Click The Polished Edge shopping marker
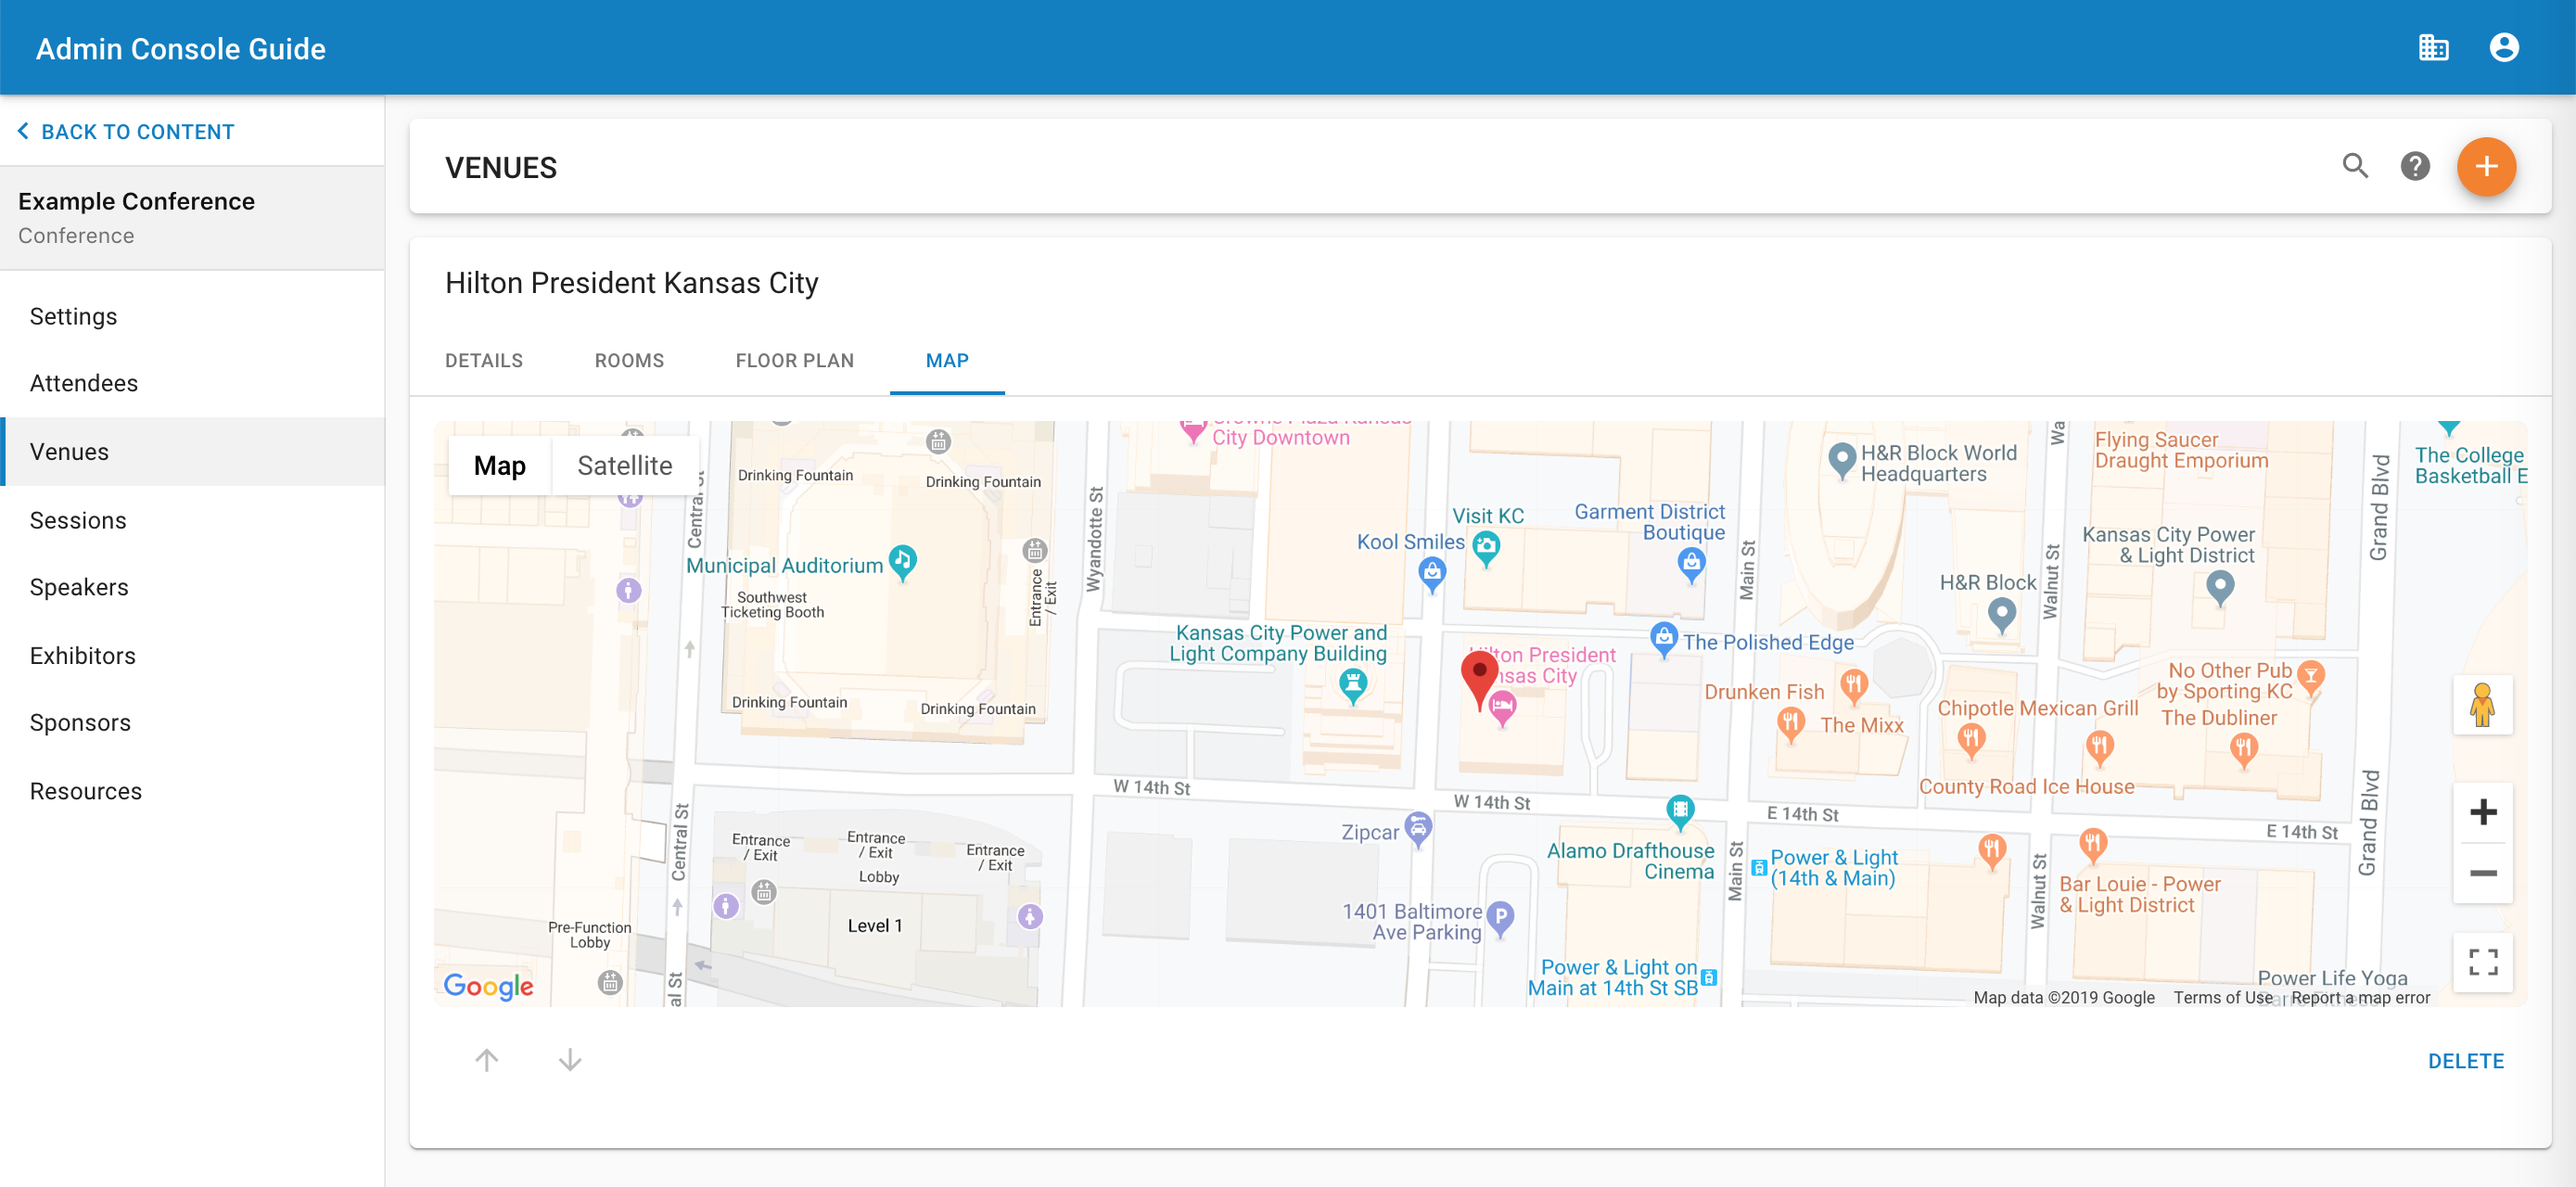 pyautogui.click(x=1663, y=638)
